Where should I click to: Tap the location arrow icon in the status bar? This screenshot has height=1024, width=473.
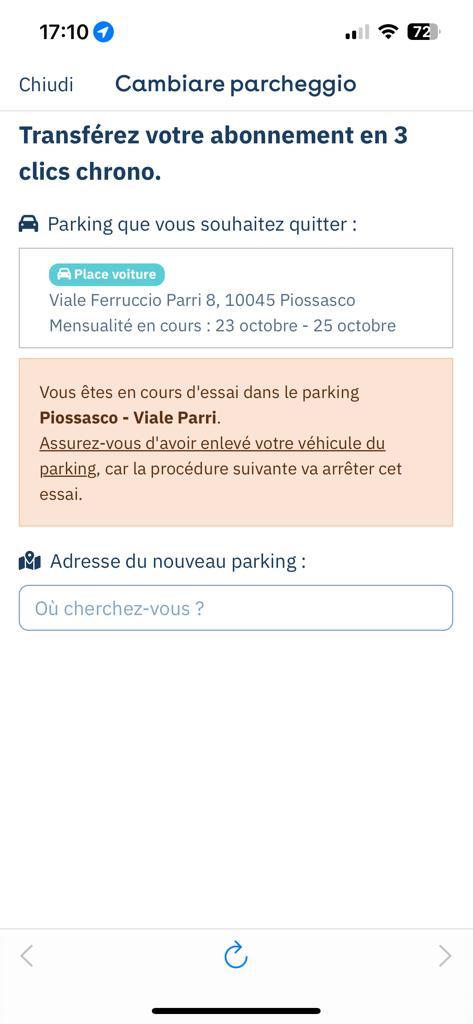(x=103, y=31)
